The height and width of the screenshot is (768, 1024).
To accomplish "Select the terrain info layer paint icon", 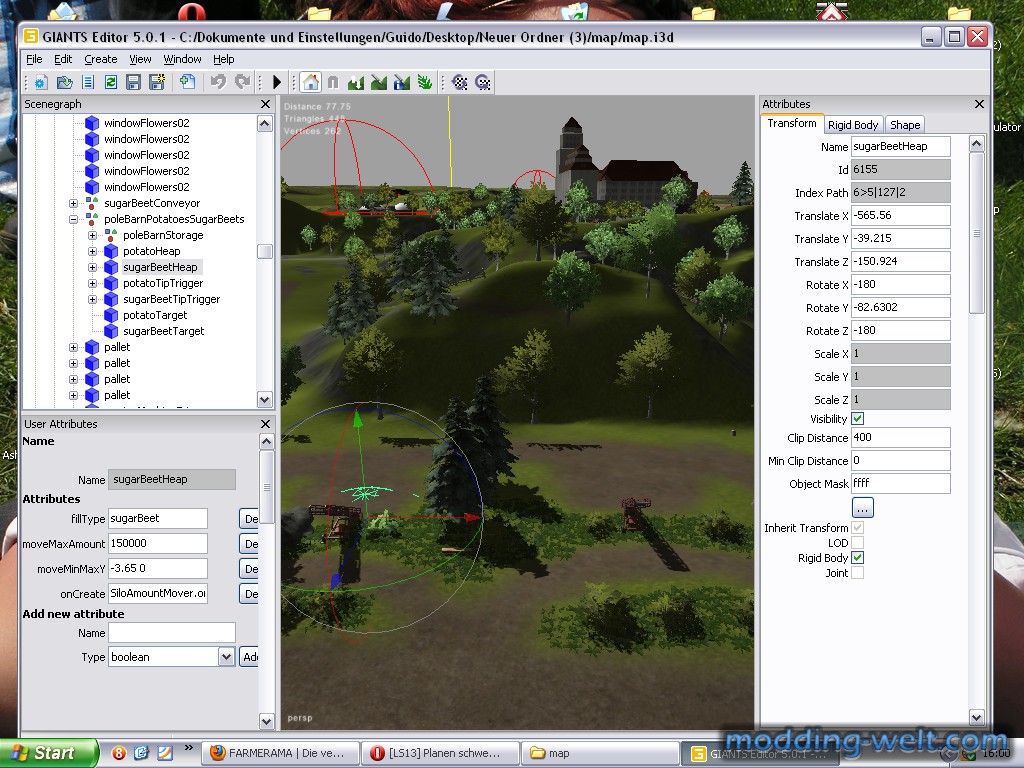I will (402, 82).
